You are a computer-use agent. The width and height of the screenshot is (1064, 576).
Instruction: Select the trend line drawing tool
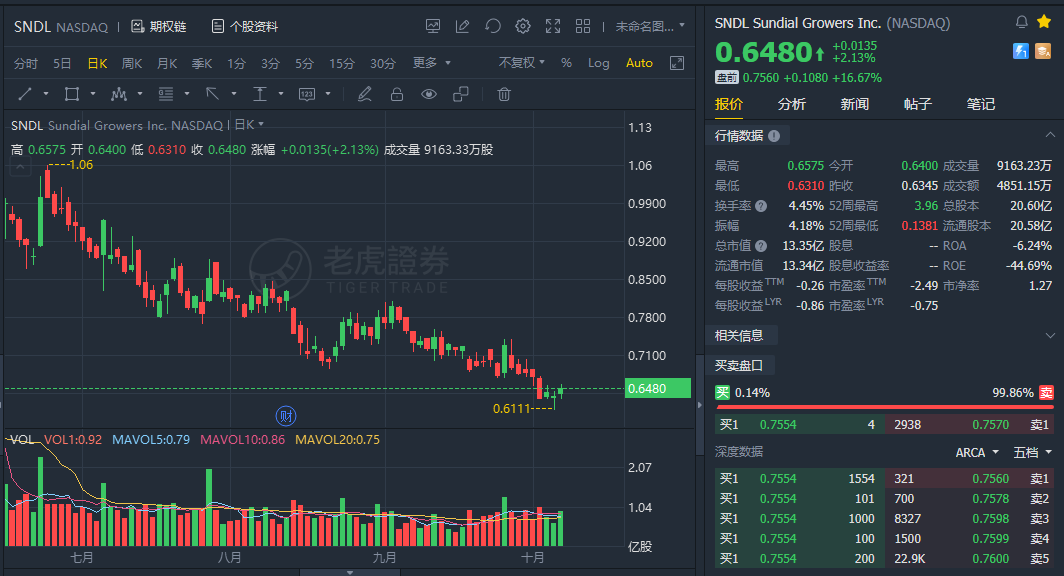[x=25, y=94]
